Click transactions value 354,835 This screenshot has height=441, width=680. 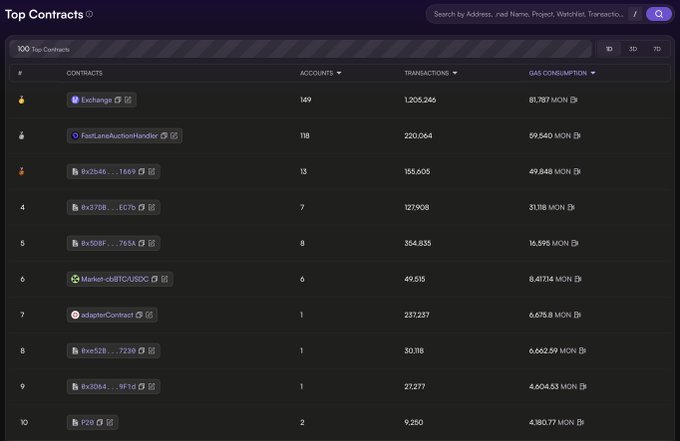[x=418, y=243]
